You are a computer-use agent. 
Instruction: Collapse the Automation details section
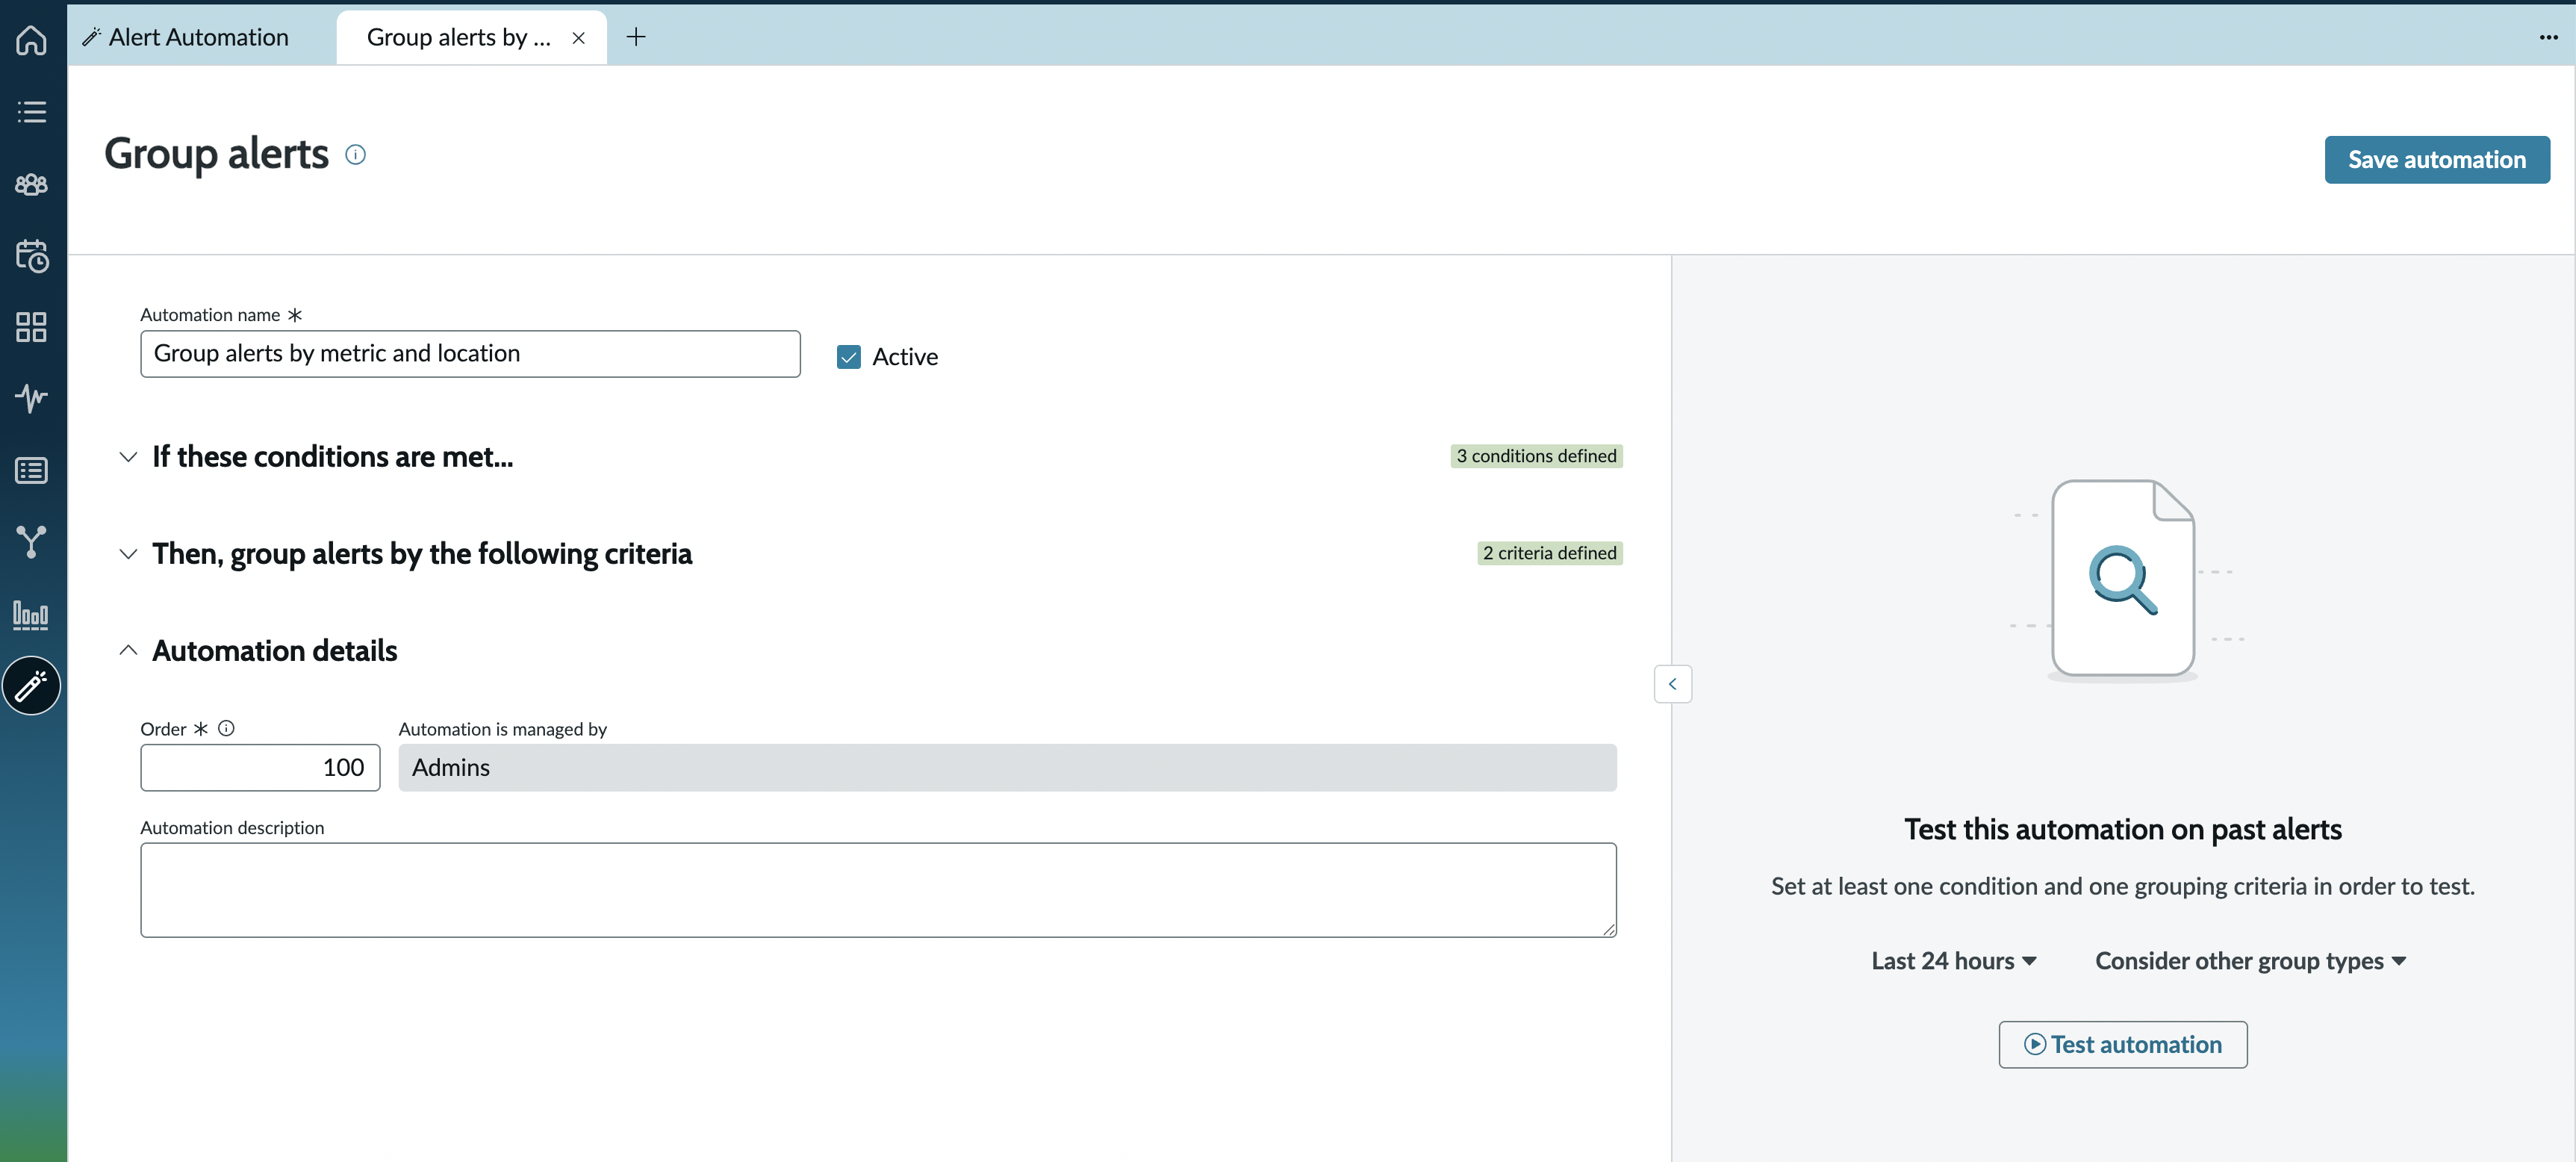point(128,650)
